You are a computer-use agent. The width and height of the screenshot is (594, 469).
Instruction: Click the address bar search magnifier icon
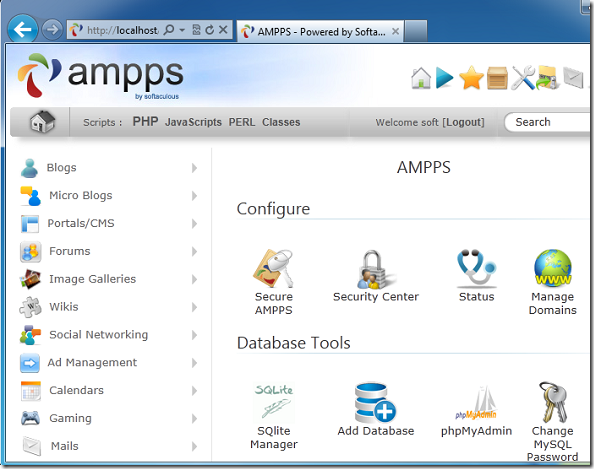[169, 30]
